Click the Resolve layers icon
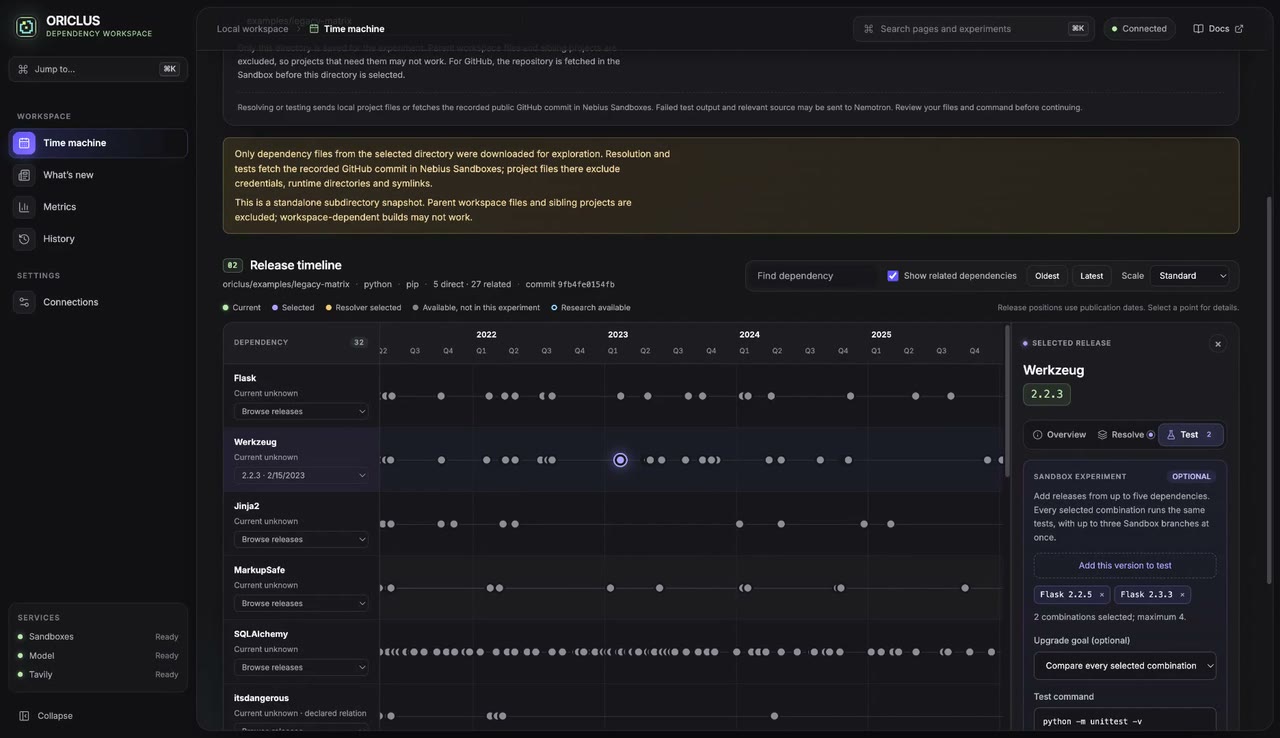This screenshot has height=738, width=1280. [x=1103, y=435]
